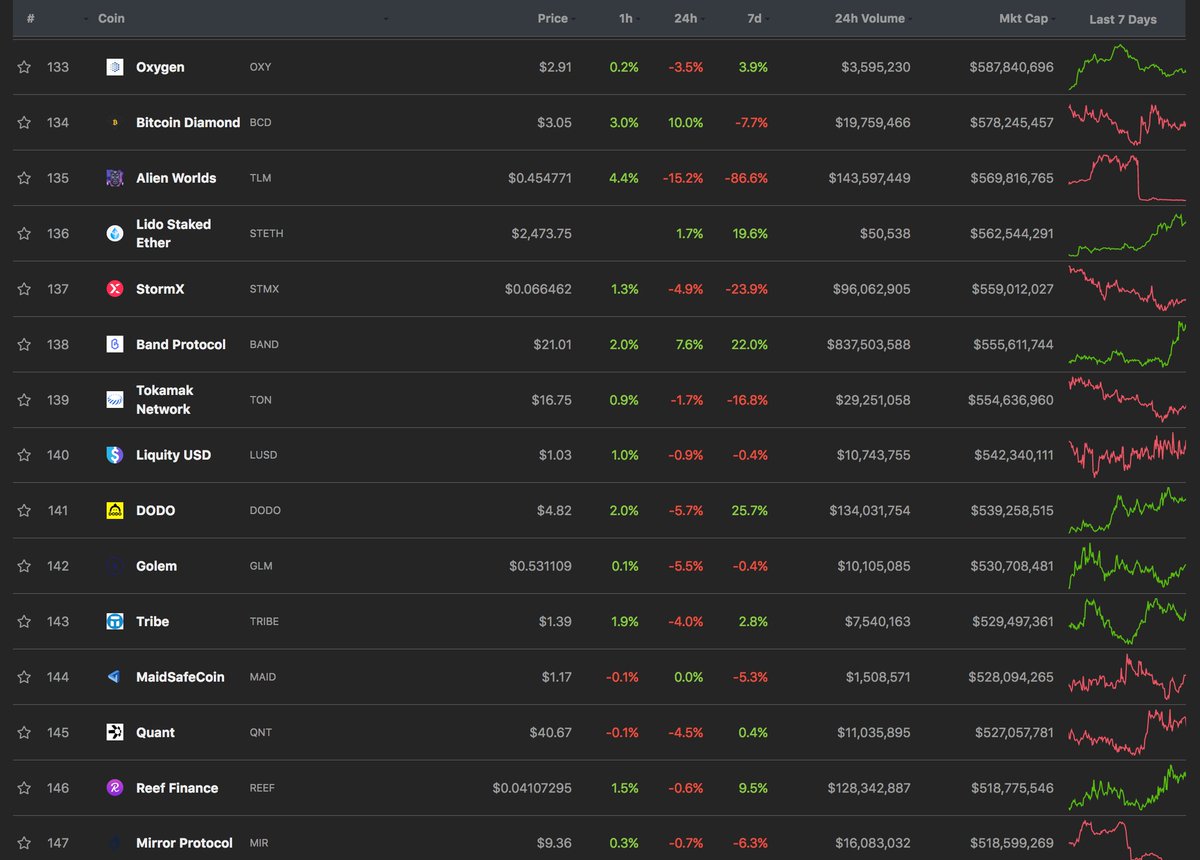Toggle the MaidSafeCoin star icon
Viewport: 1200px width, 860px height.
coord(24,677)
